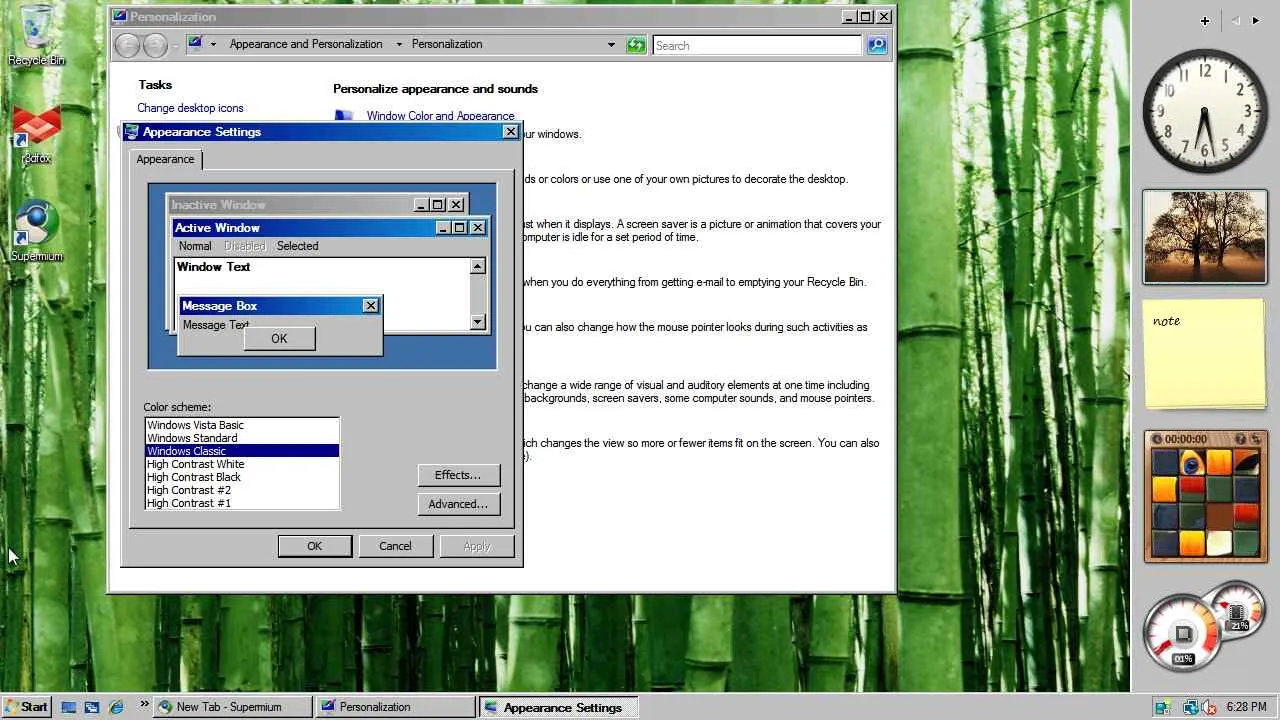This screenshot has width=1280, height=720.
Task: Expand the address bar history dropdown
Action: (611, 45)
